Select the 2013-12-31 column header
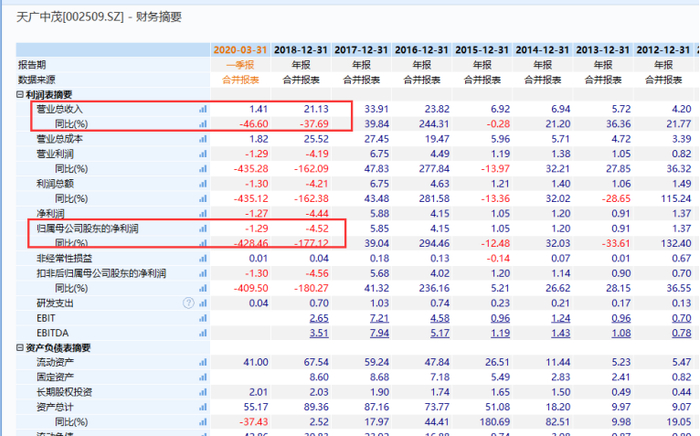This screenshot has height=436, width=700. [603, 50]
